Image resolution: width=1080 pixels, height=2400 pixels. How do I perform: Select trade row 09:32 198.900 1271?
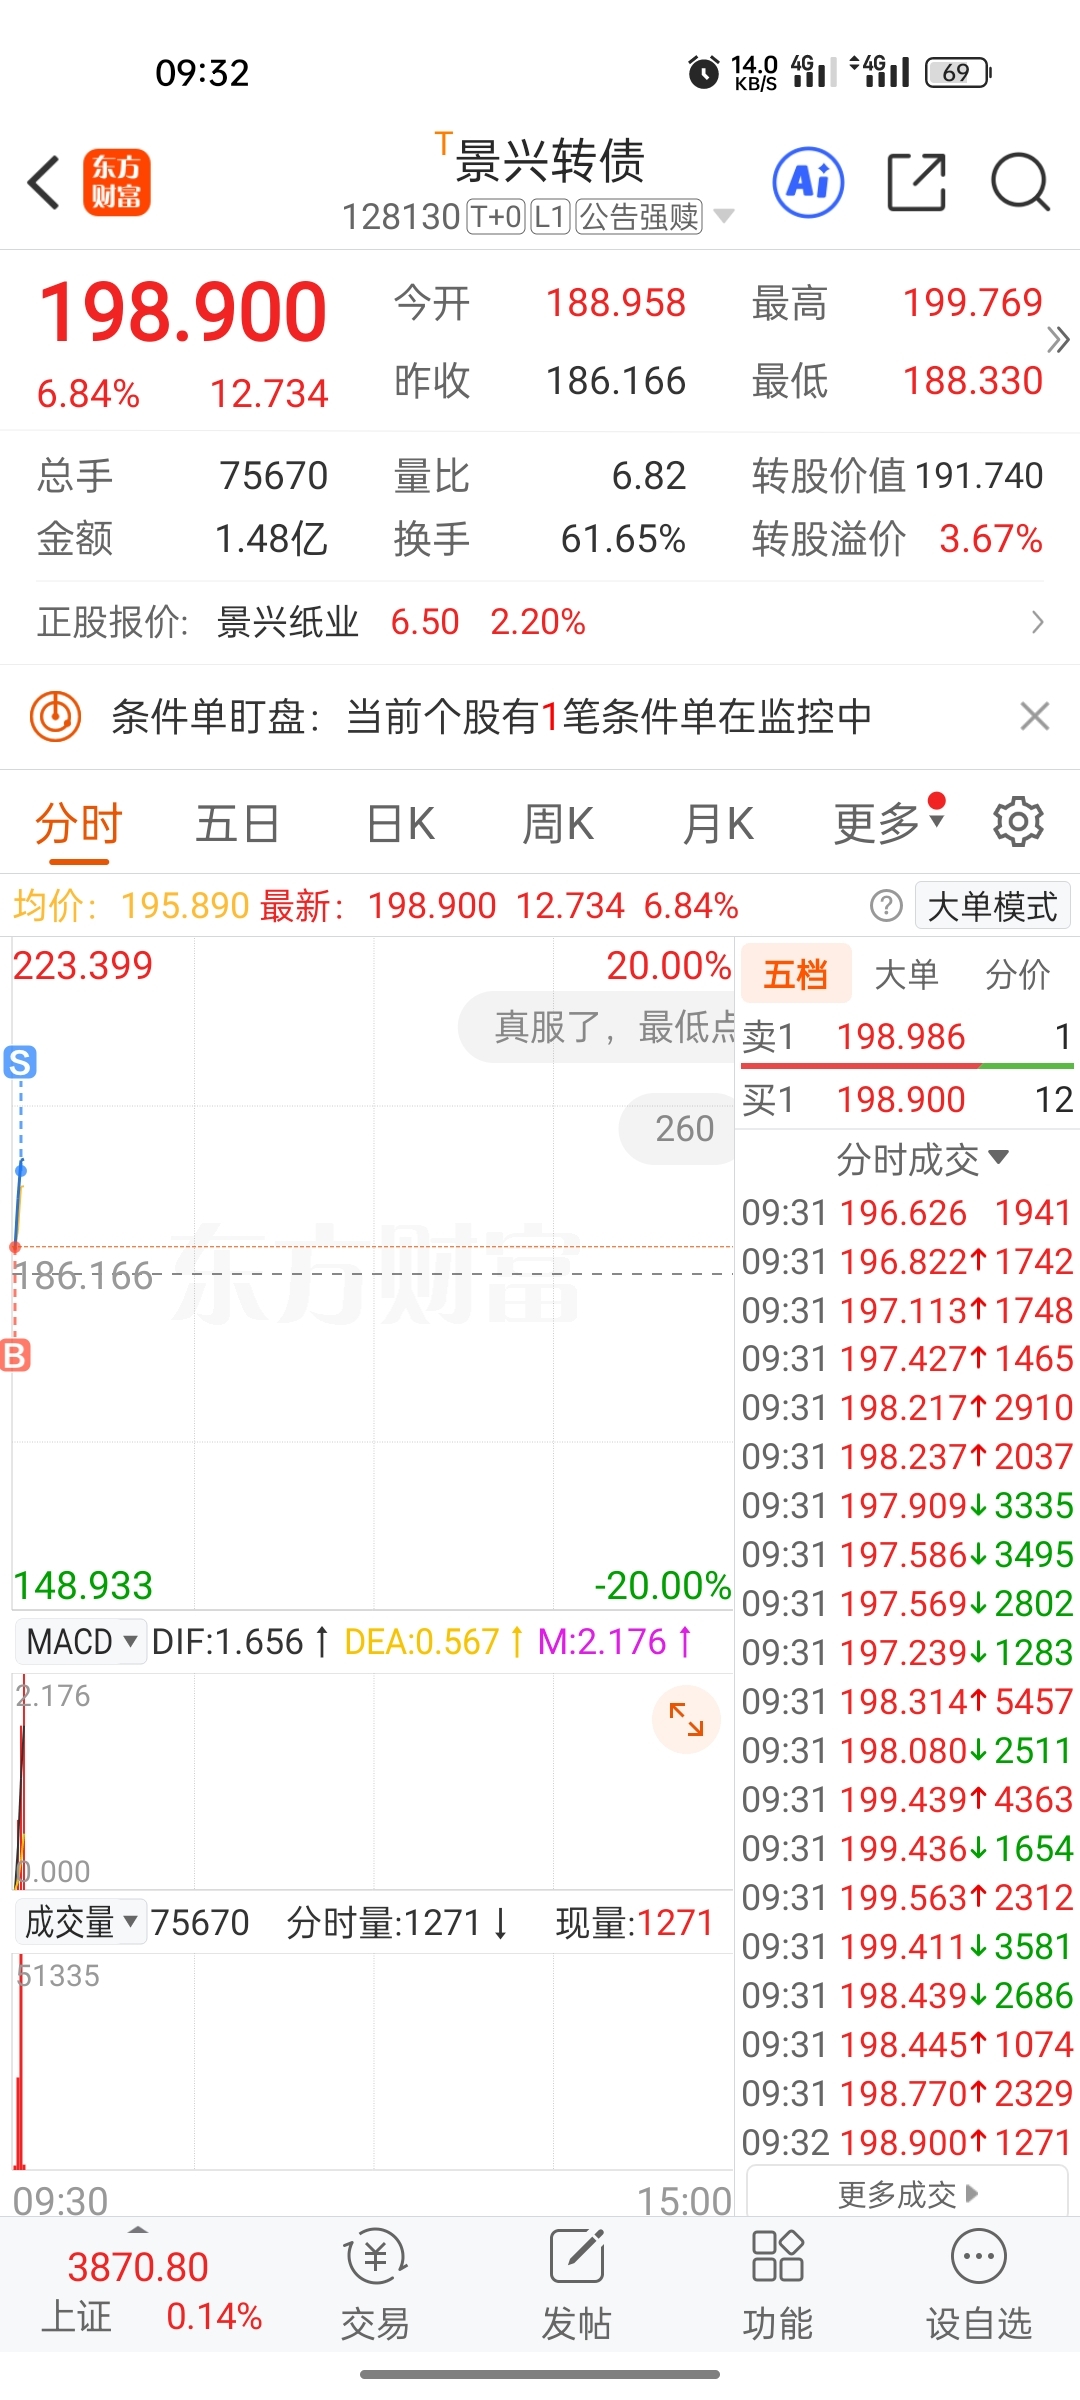[x=907, y=2143]
